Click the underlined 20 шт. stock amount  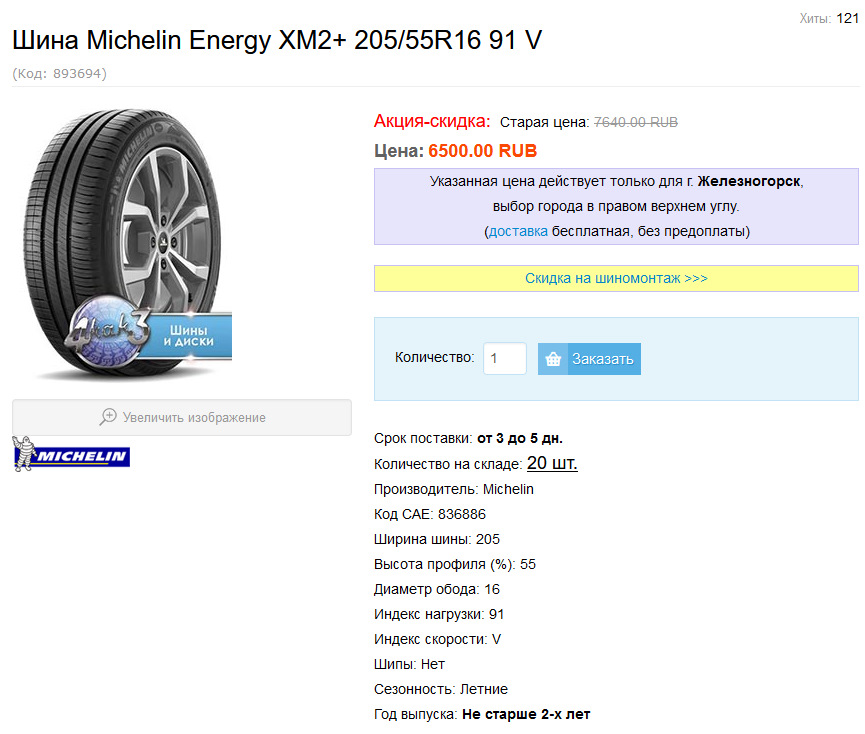point(552,463)
